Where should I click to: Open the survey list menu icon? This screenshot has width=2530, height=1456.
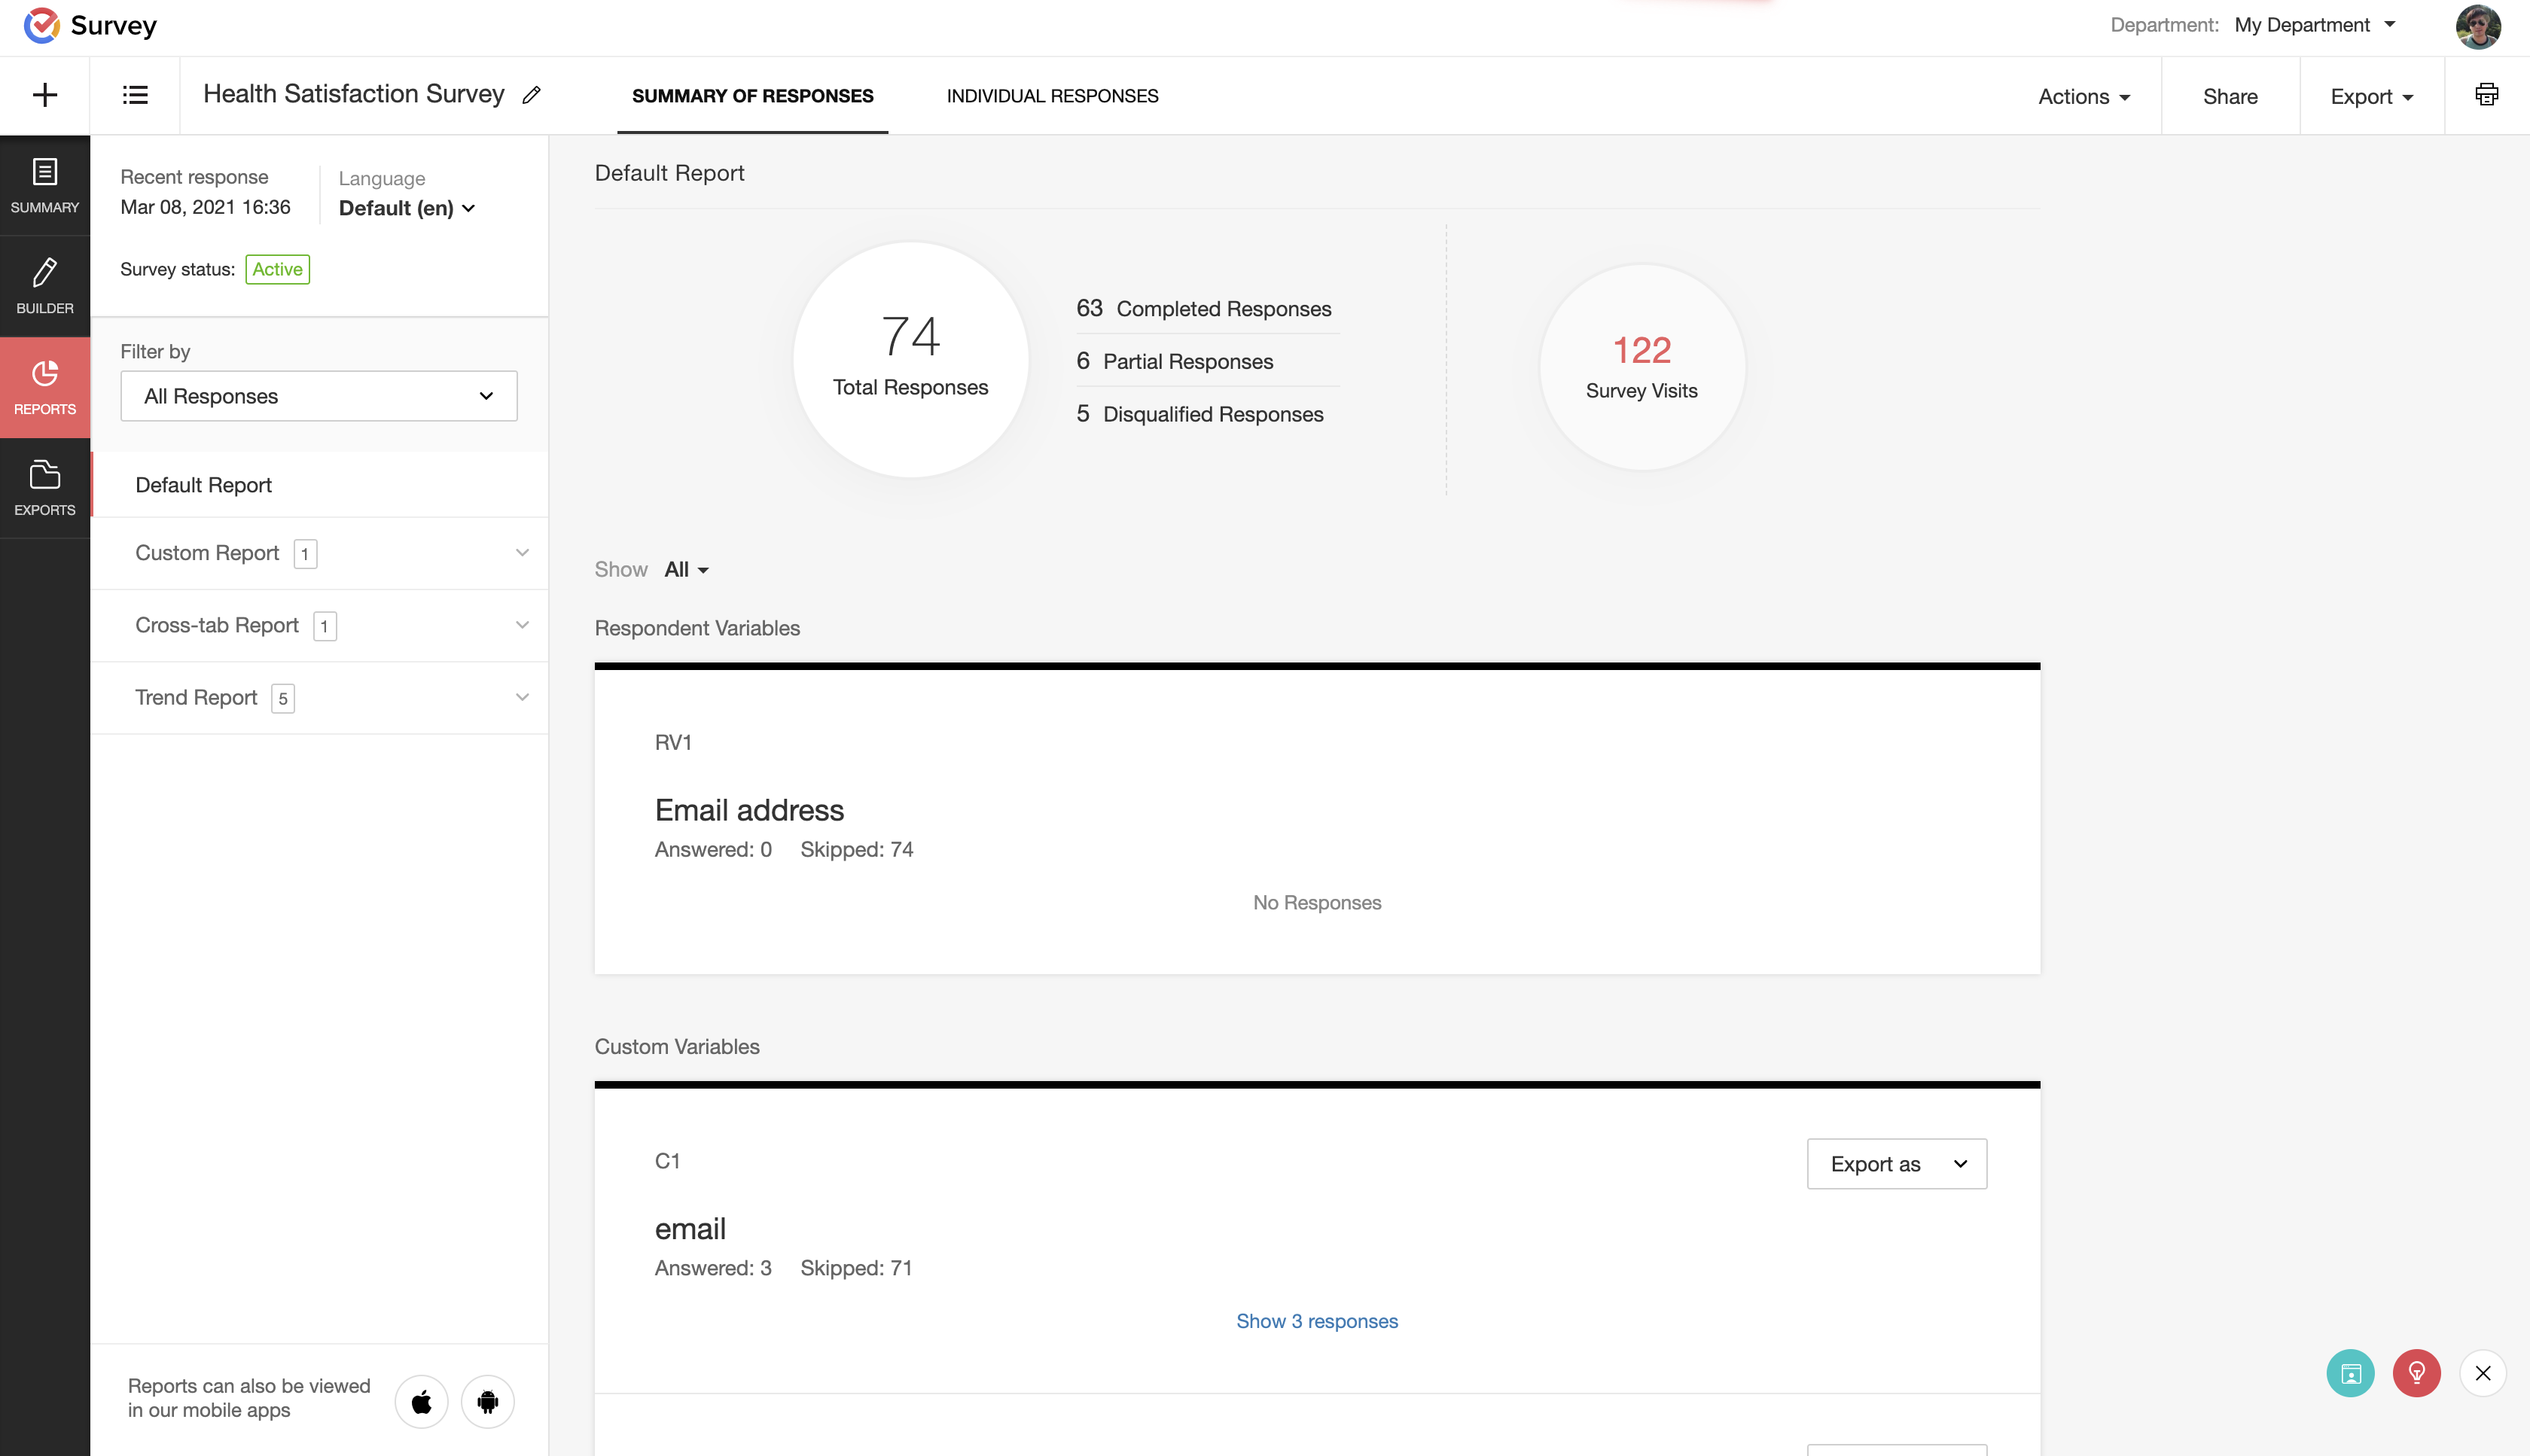click(135, 96)
